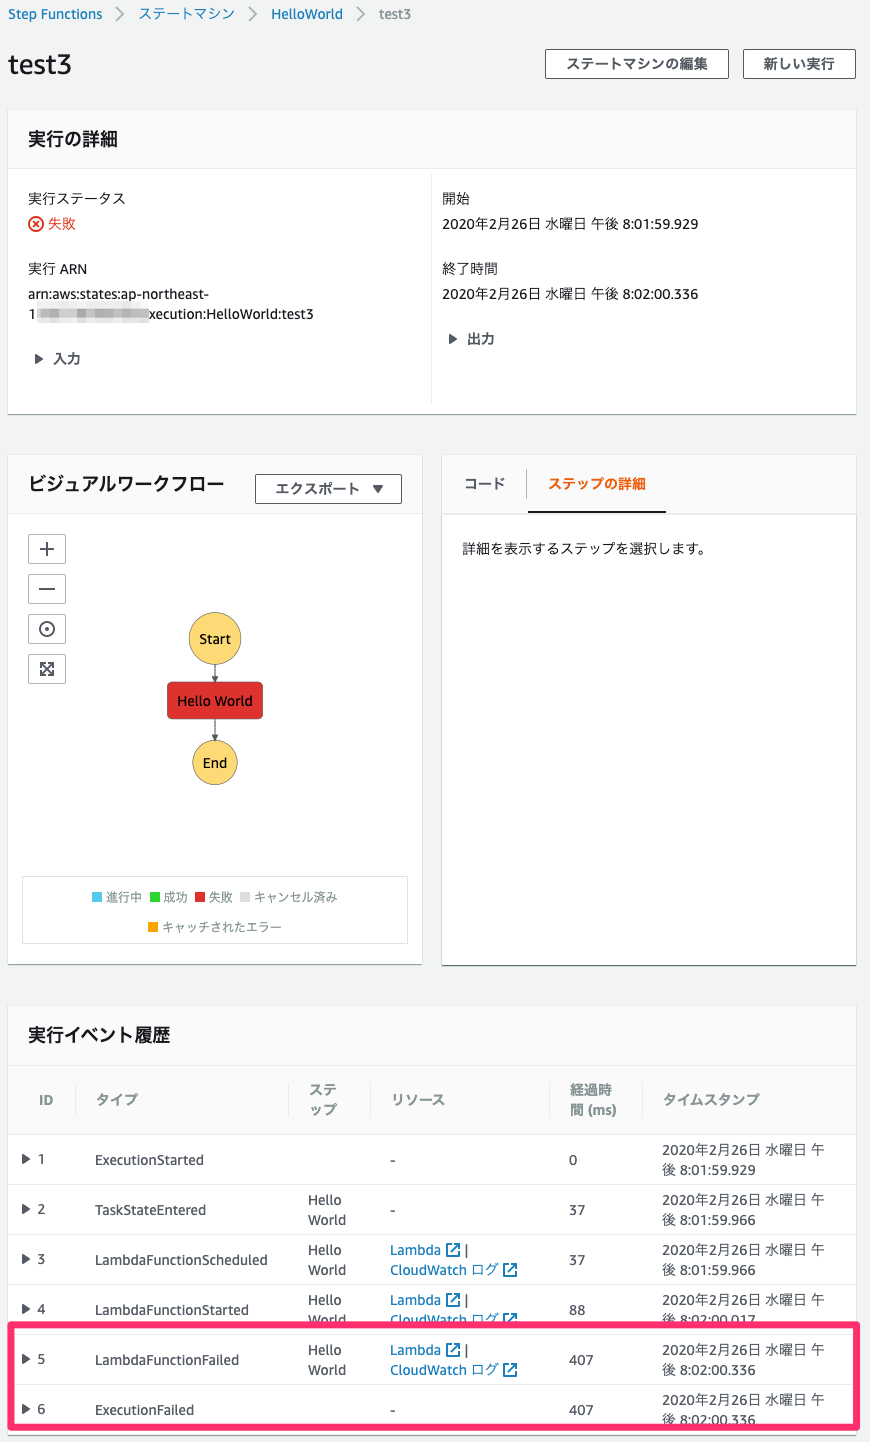
Task: Open the Step Functions breadcrumb link
Action: [55, 13]
